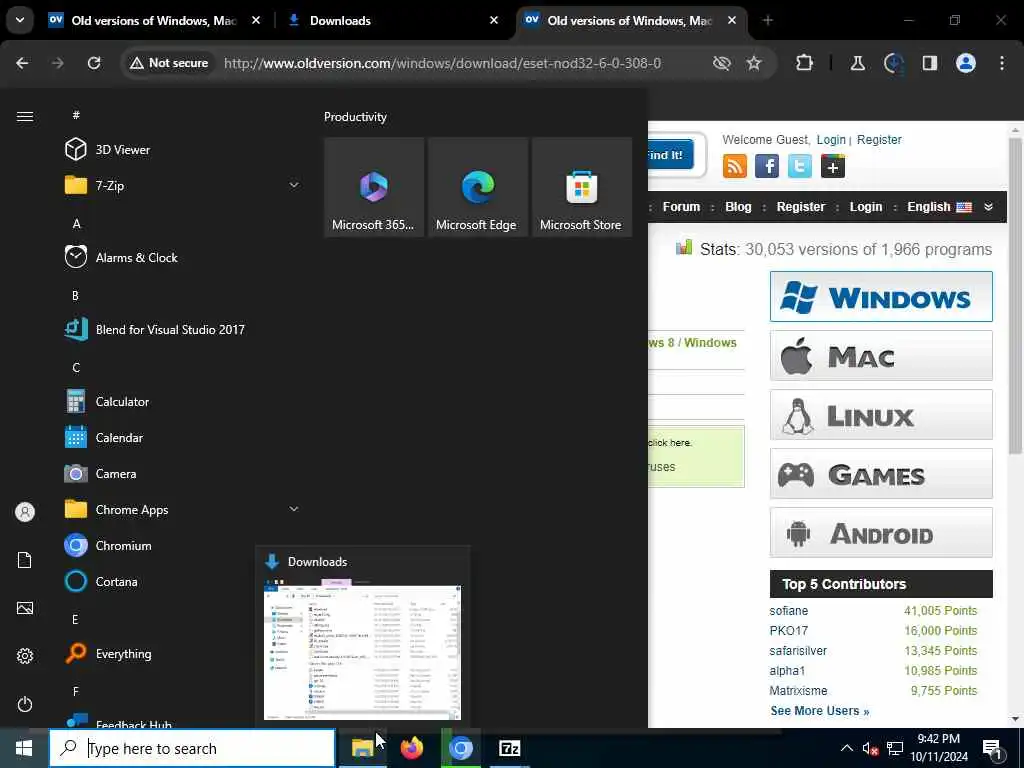1024x768 pixels.
Task: Open the browser three-dot menu
Action: [1002, 63]
